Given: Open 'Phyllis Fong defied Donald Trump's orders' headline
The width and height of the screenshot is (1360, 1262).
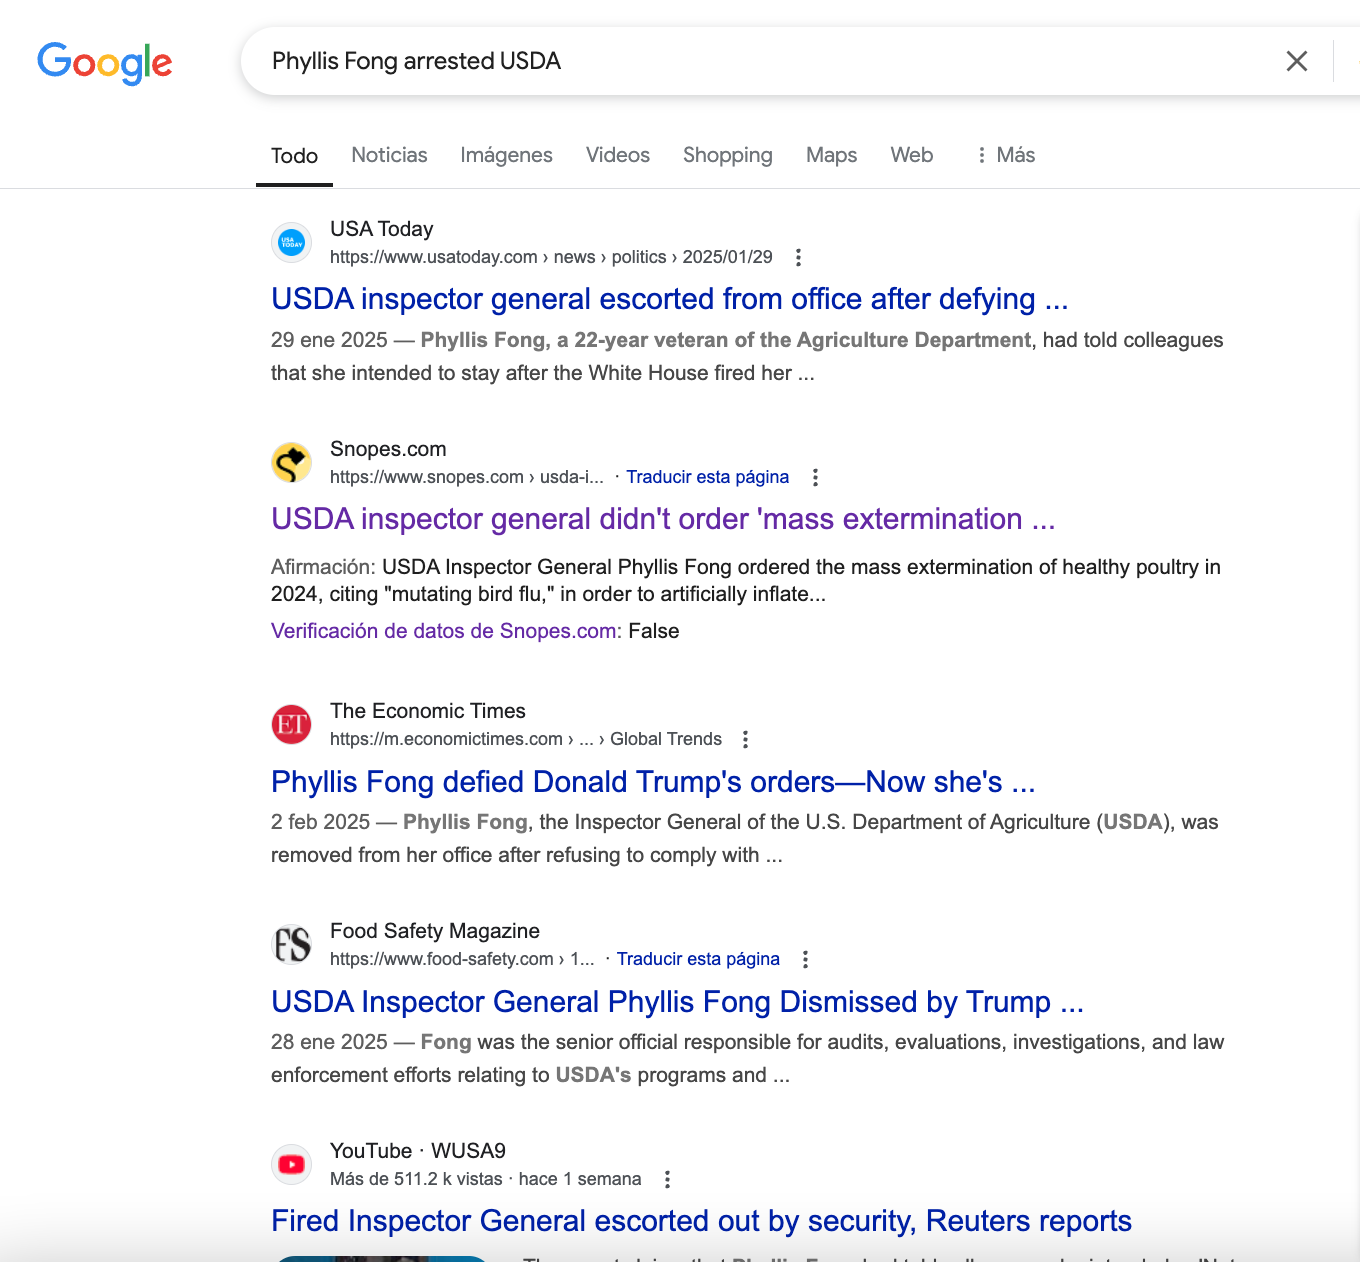Looking at the screenshot, I should (653, 782).
